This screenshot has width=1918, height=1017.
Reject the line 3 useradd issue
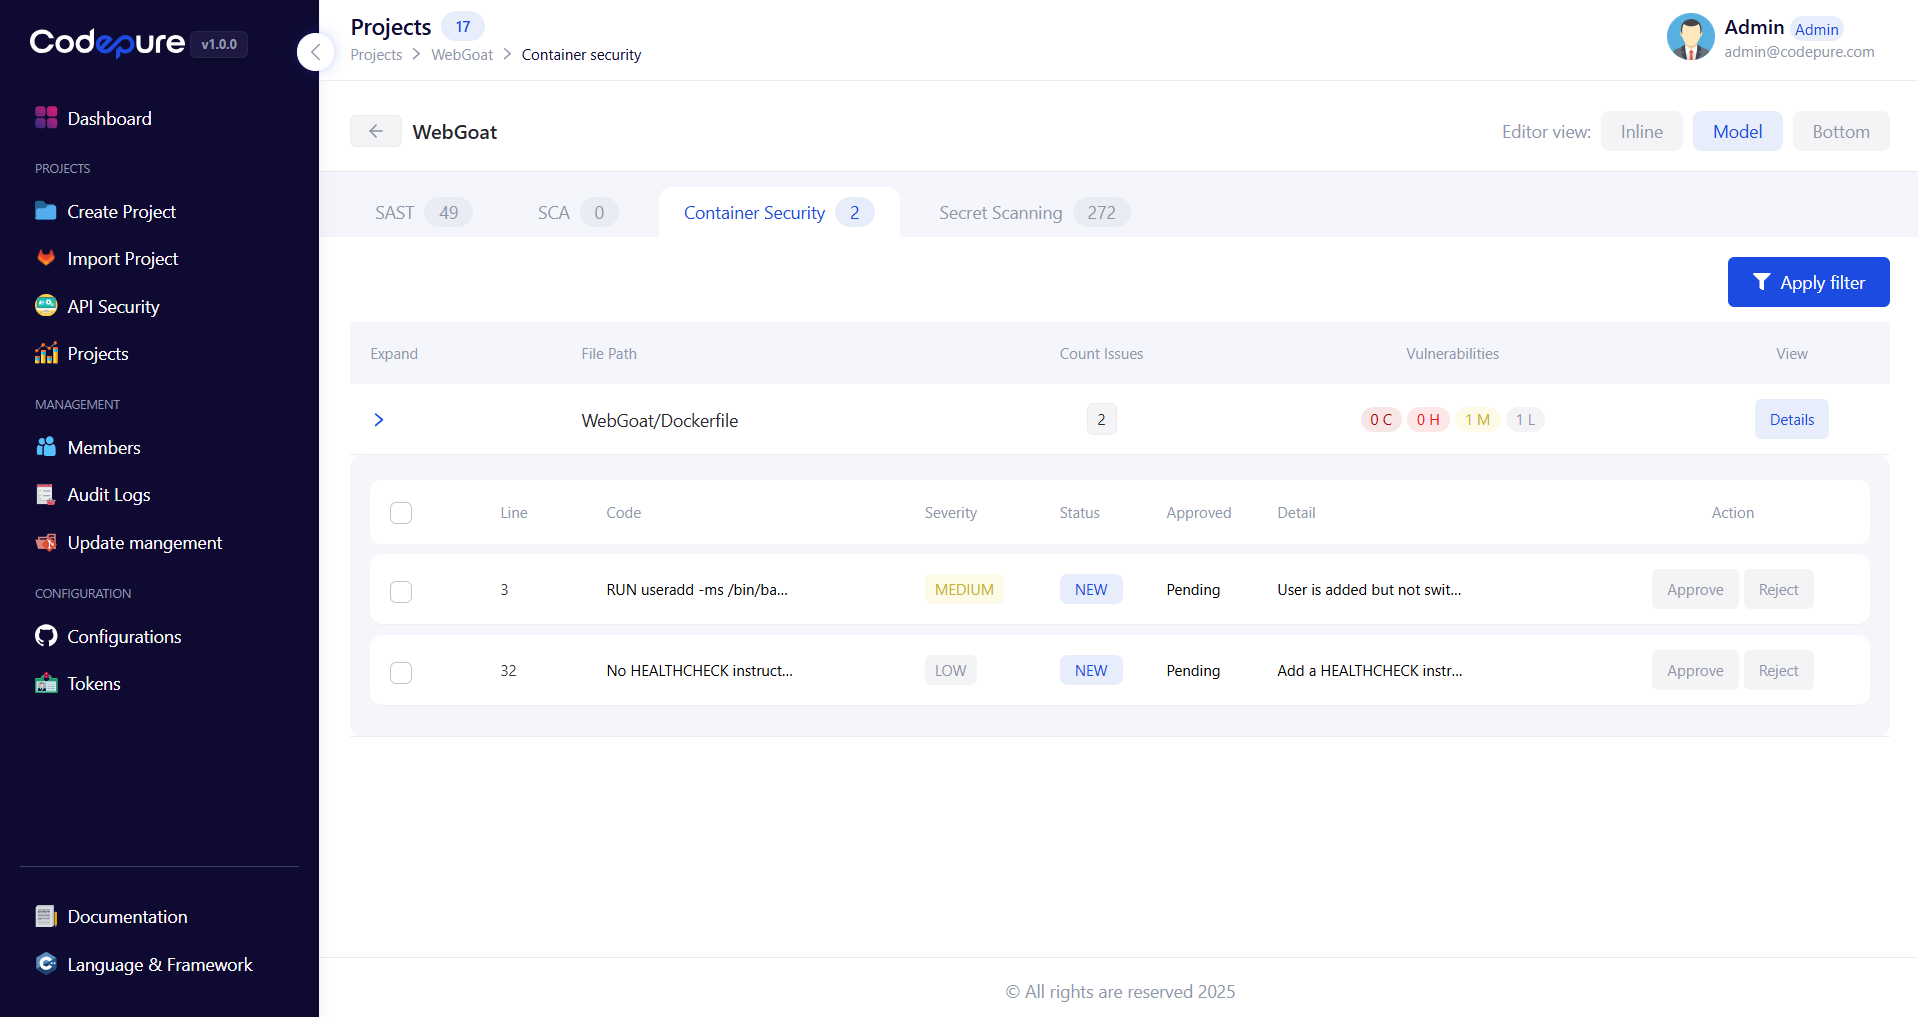coord(1778,589)
